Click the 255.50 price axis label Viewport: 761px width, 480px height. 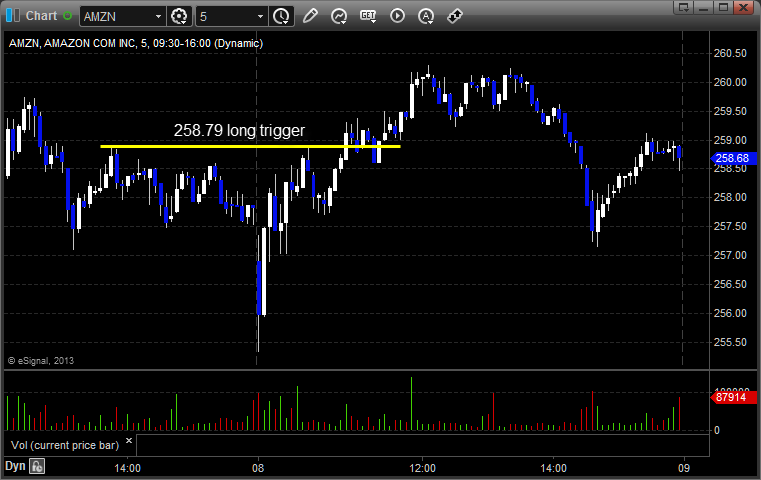point(730,342)
